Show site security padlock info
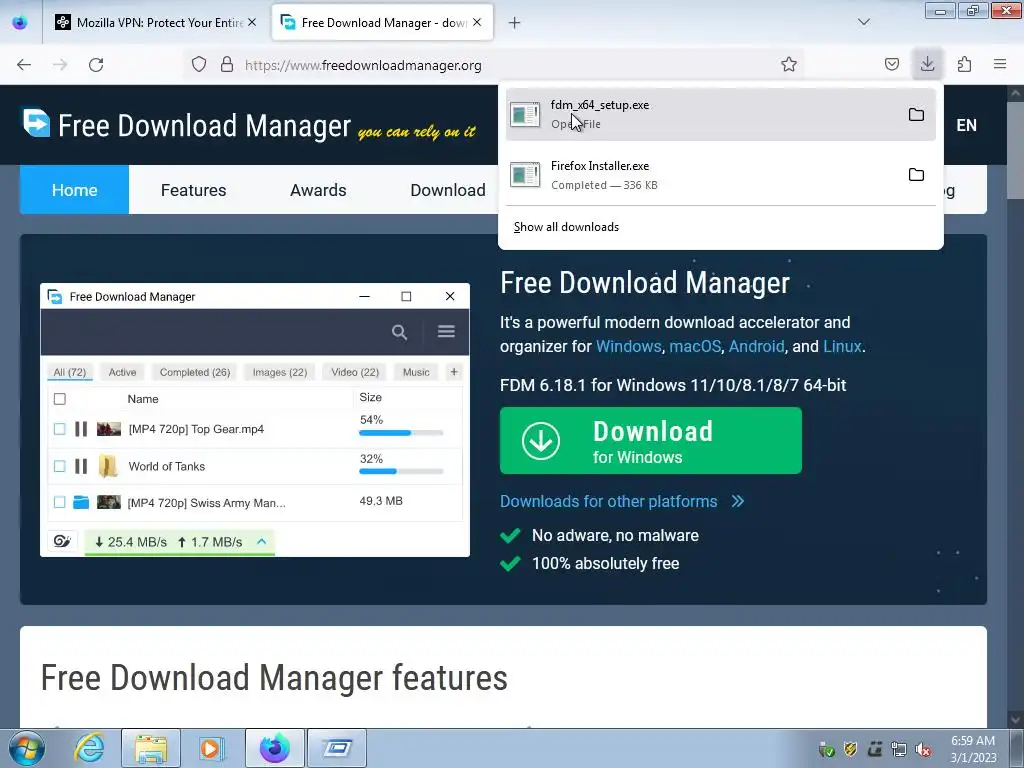1024x768 pixels. pyautogui.click(x=227, y=65)
